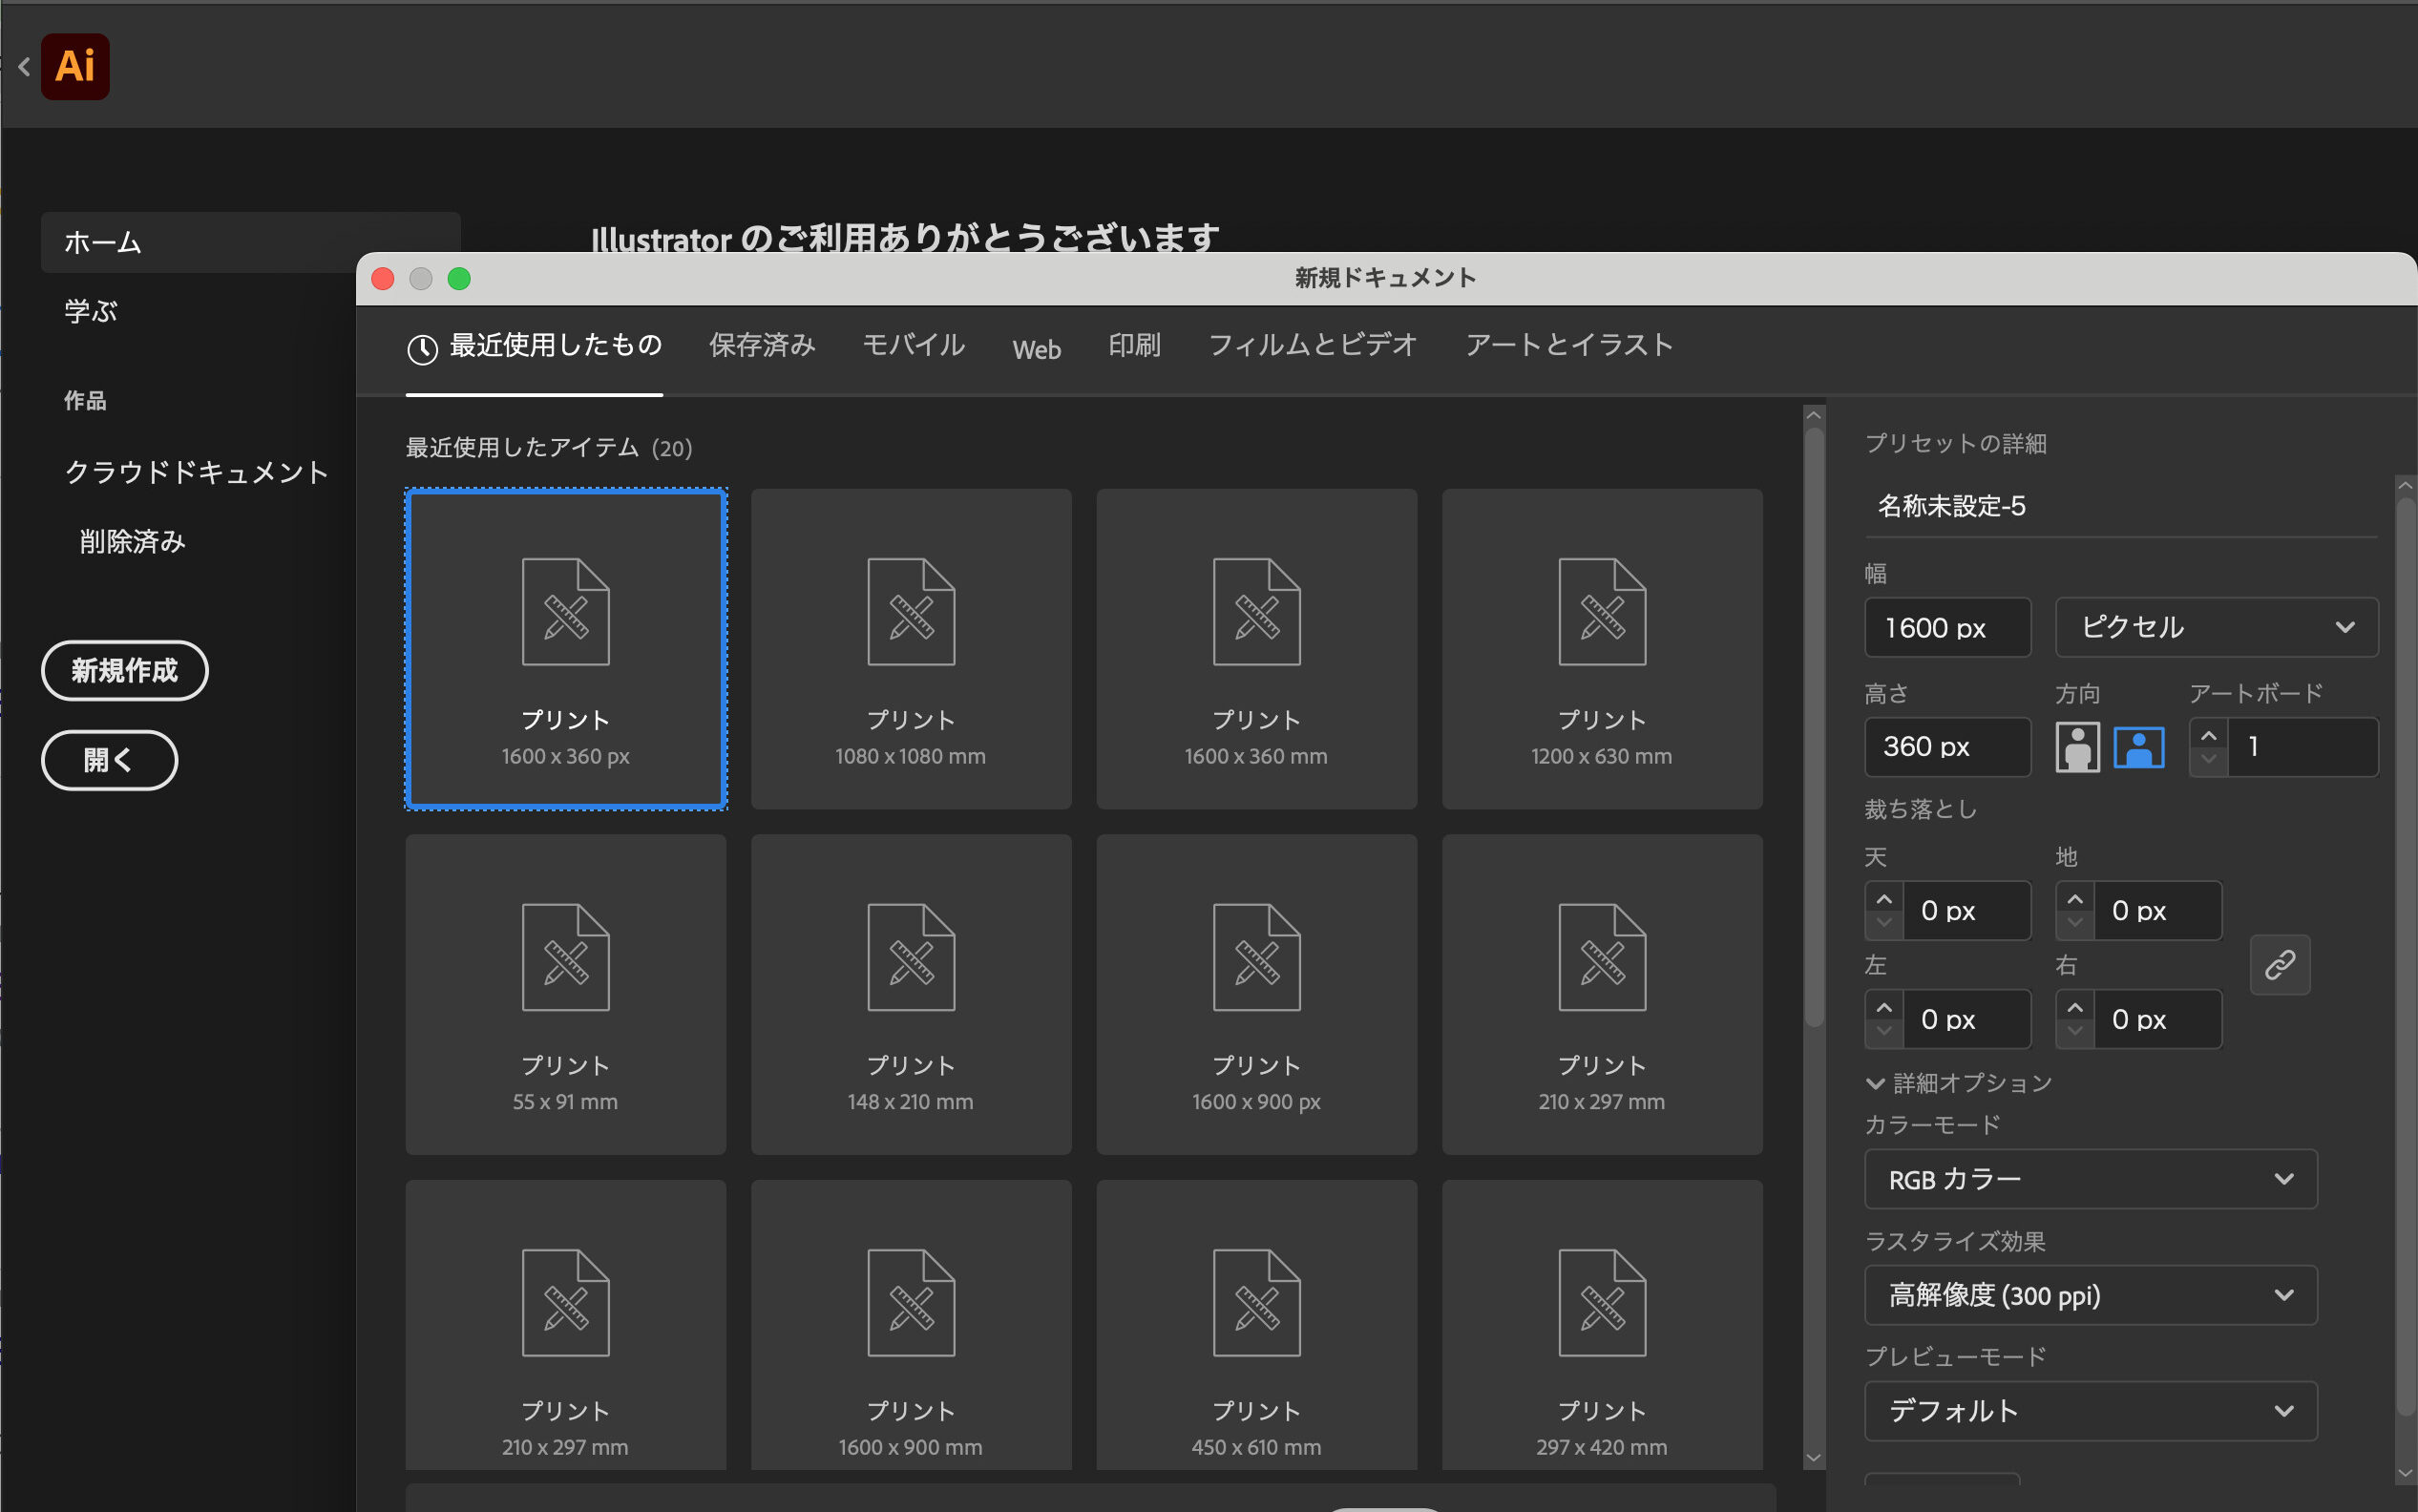Open the RGB カラー color mode dropdown
The height and width of the screenshot is (1512, 2418).
pyautogui.click(x=2090, y=1179)
